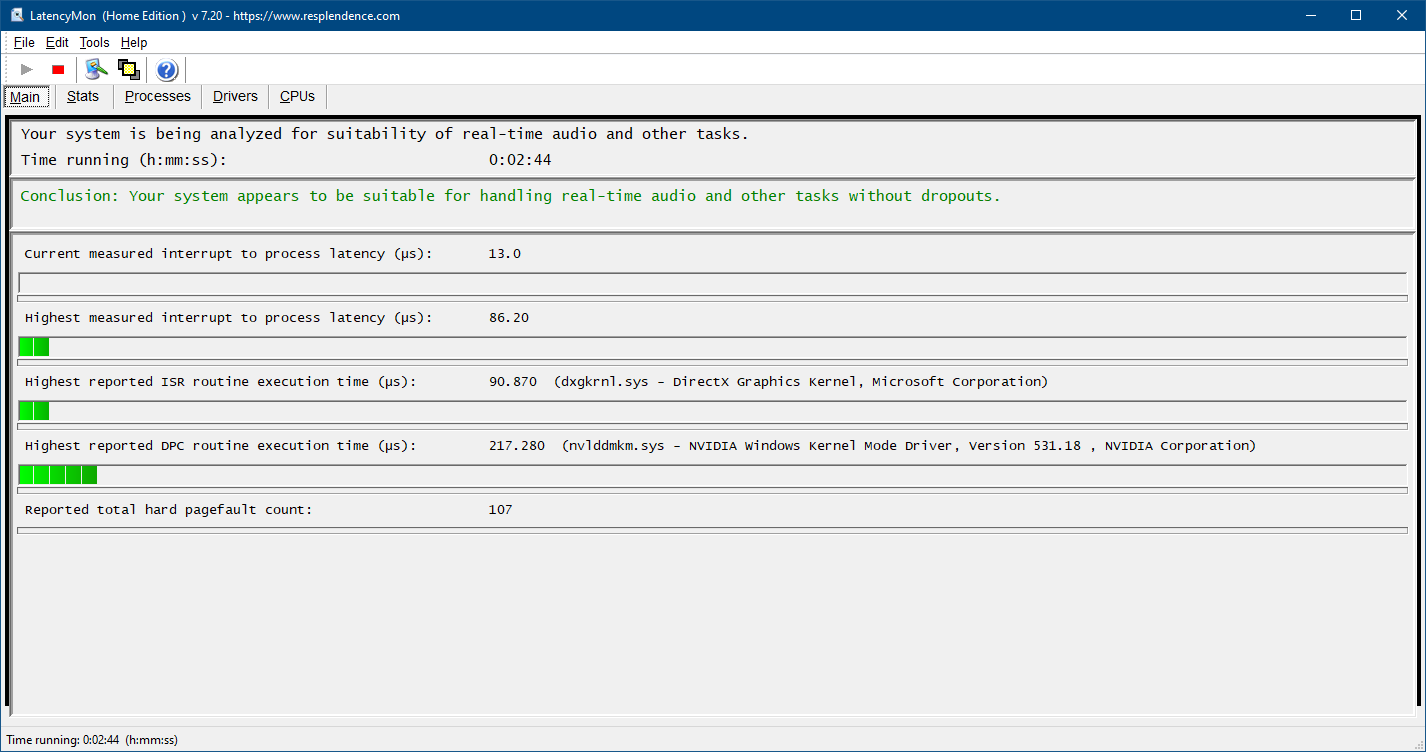Open the Tools menu

94,43
